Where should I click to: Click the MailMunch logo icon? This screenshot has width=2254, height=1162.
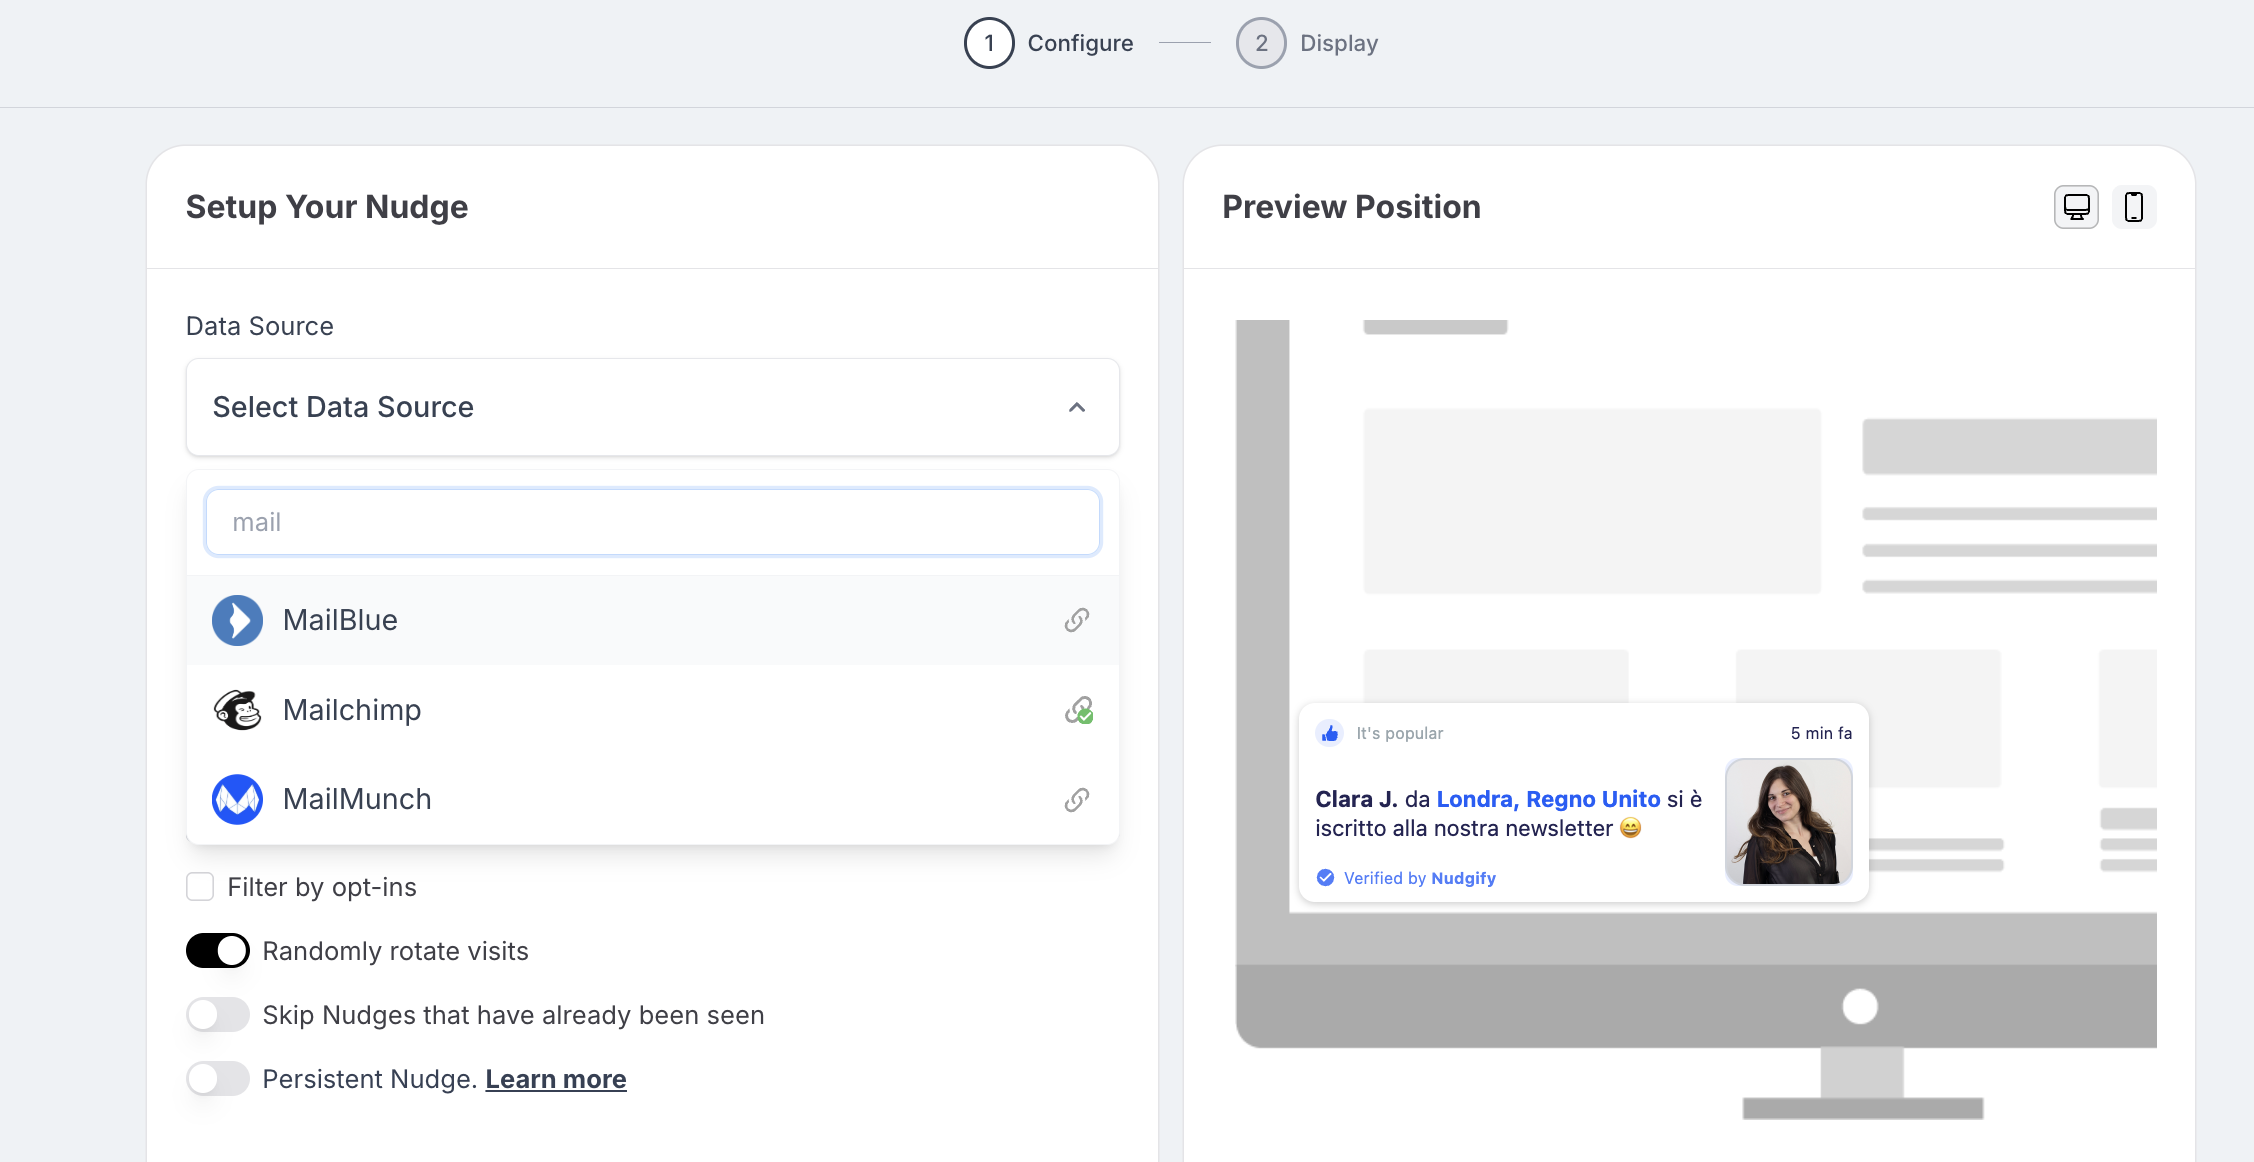click(237, 799)
